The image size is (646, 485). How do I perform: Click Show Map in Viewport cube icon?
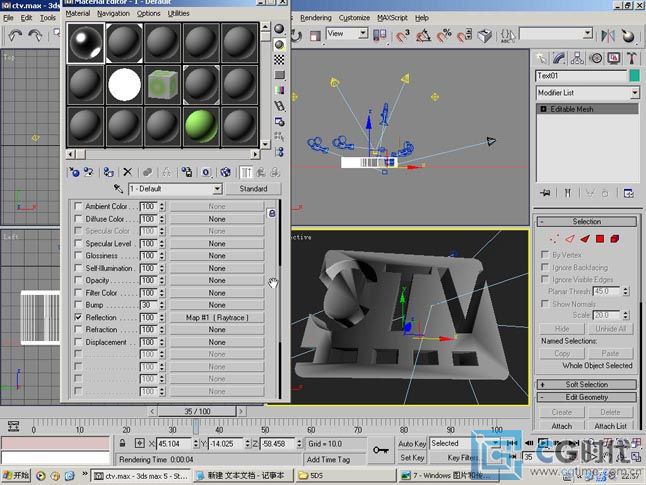(225, 172)
